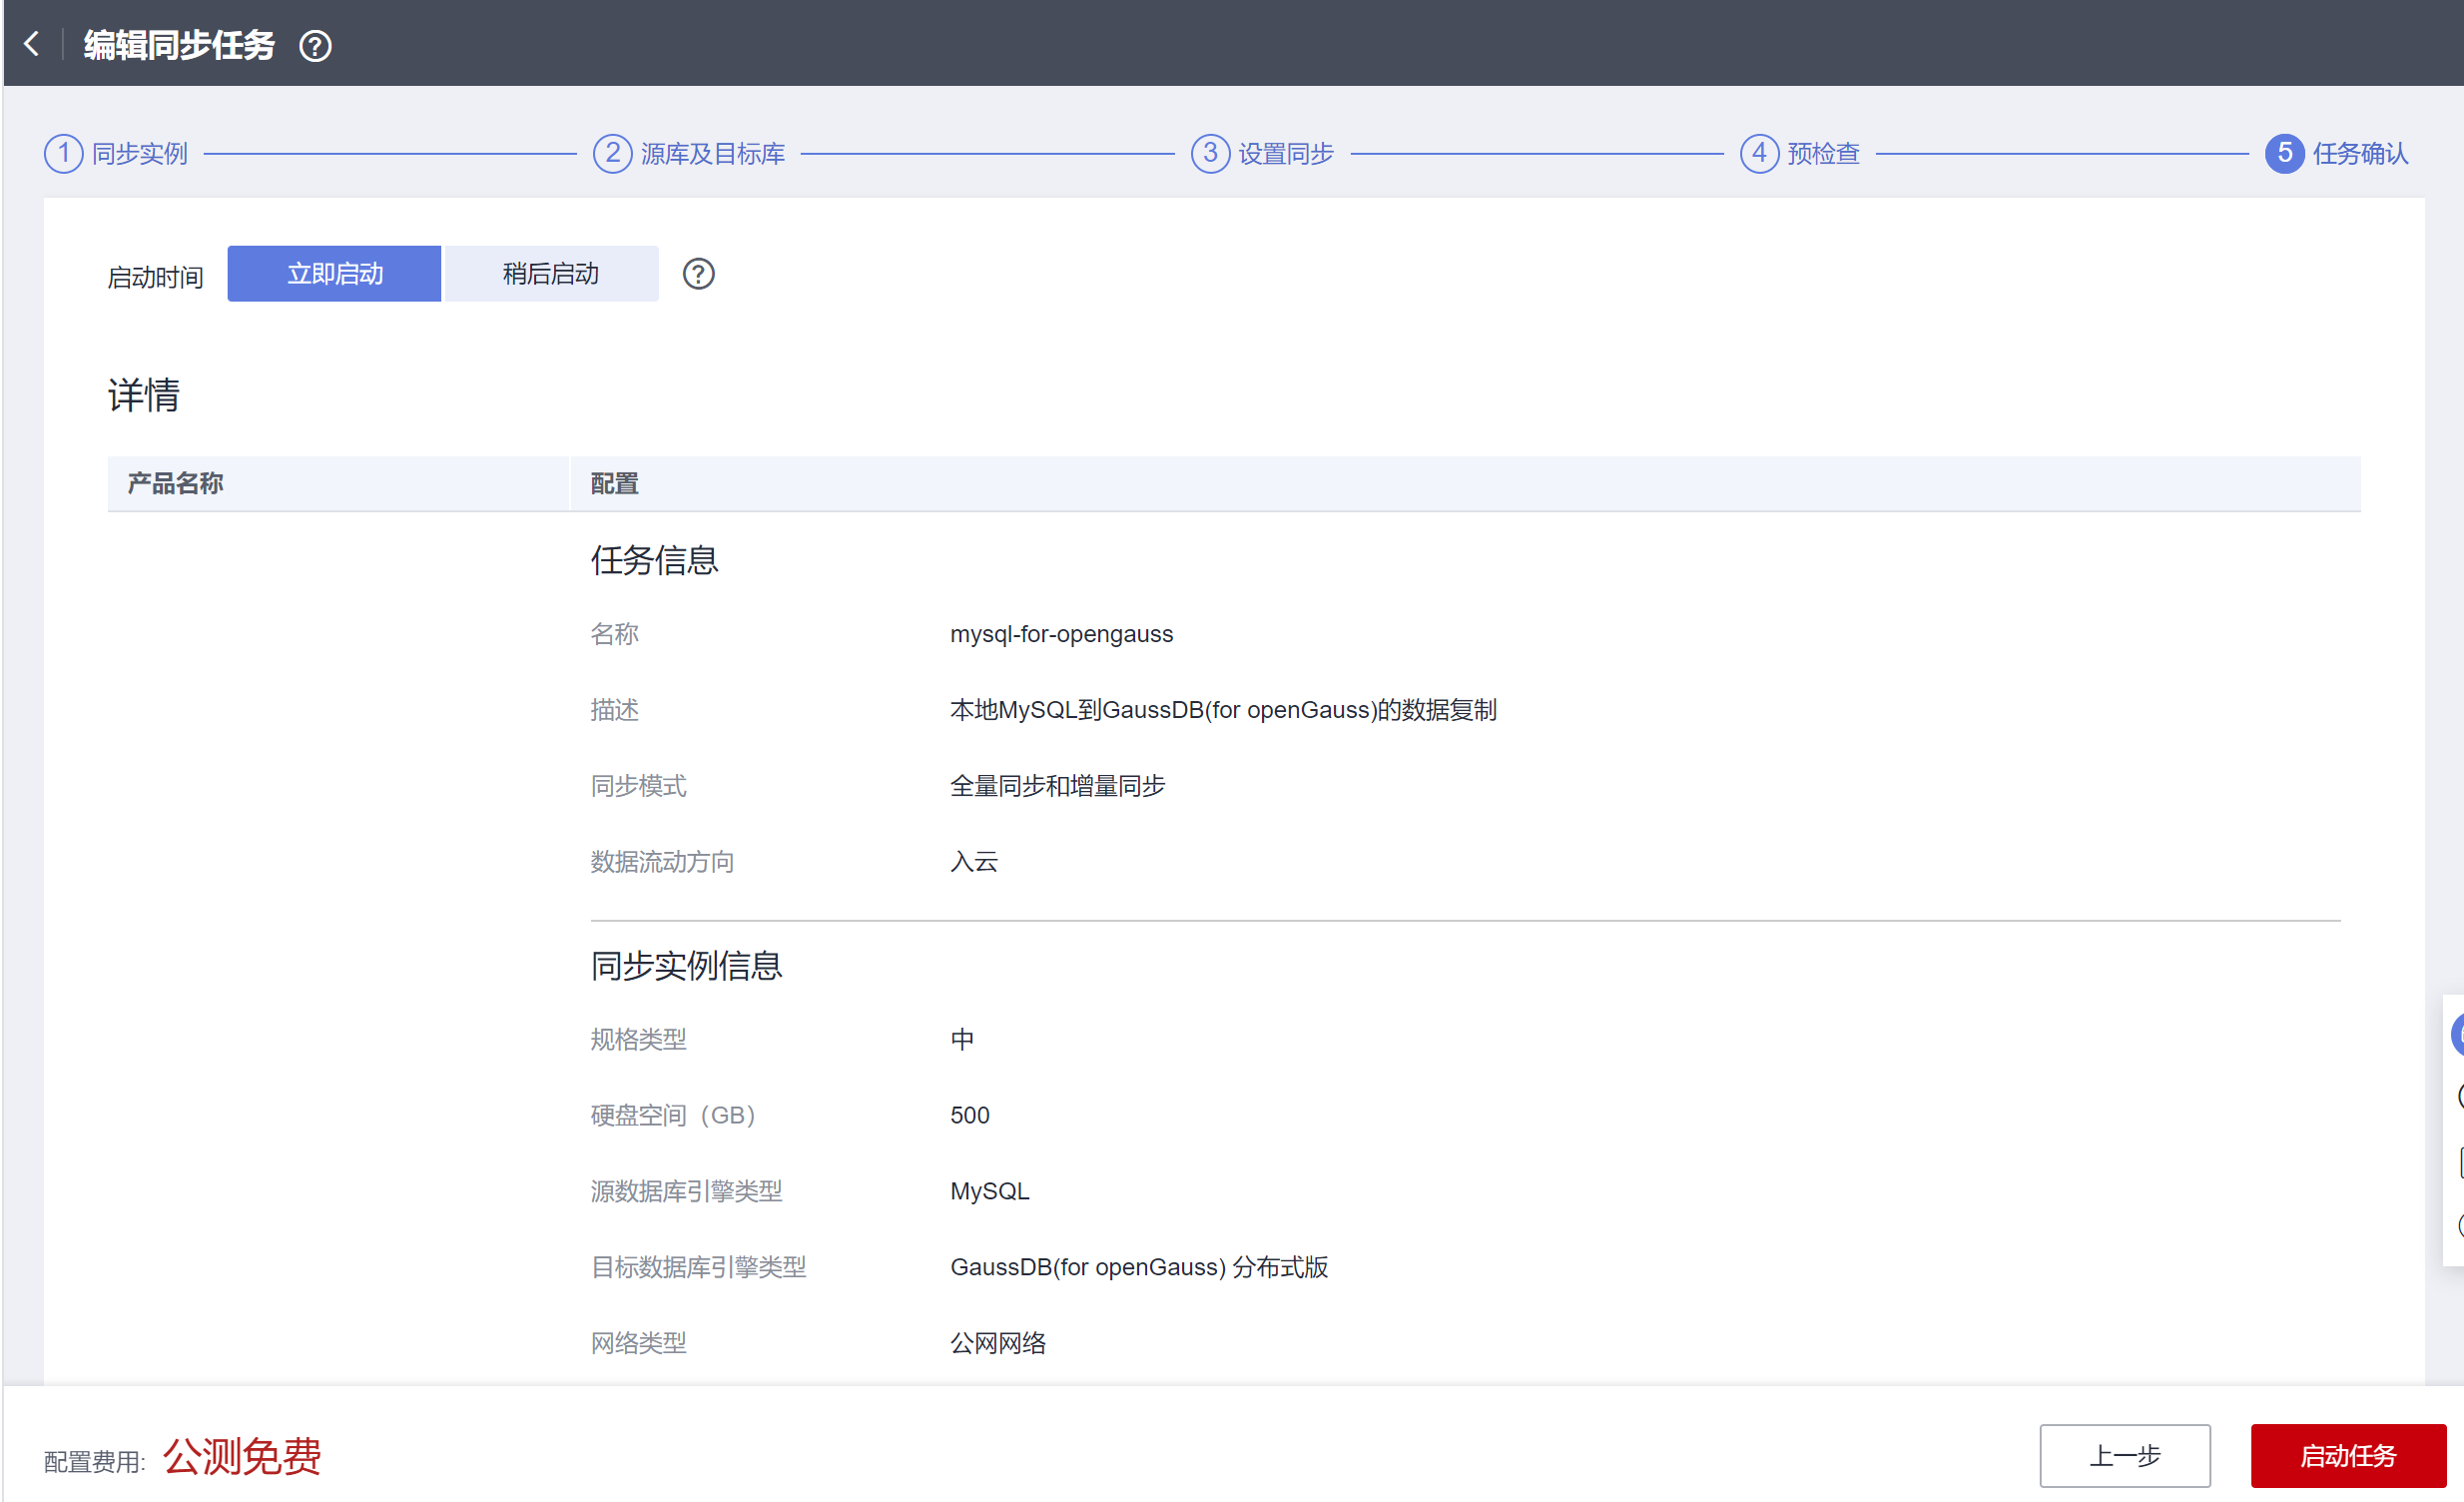Select task name mysql-for-opengauss text
The height and width of the screenshot is (1502, 2464).
pyautogui.click(x=1061, y=635)
